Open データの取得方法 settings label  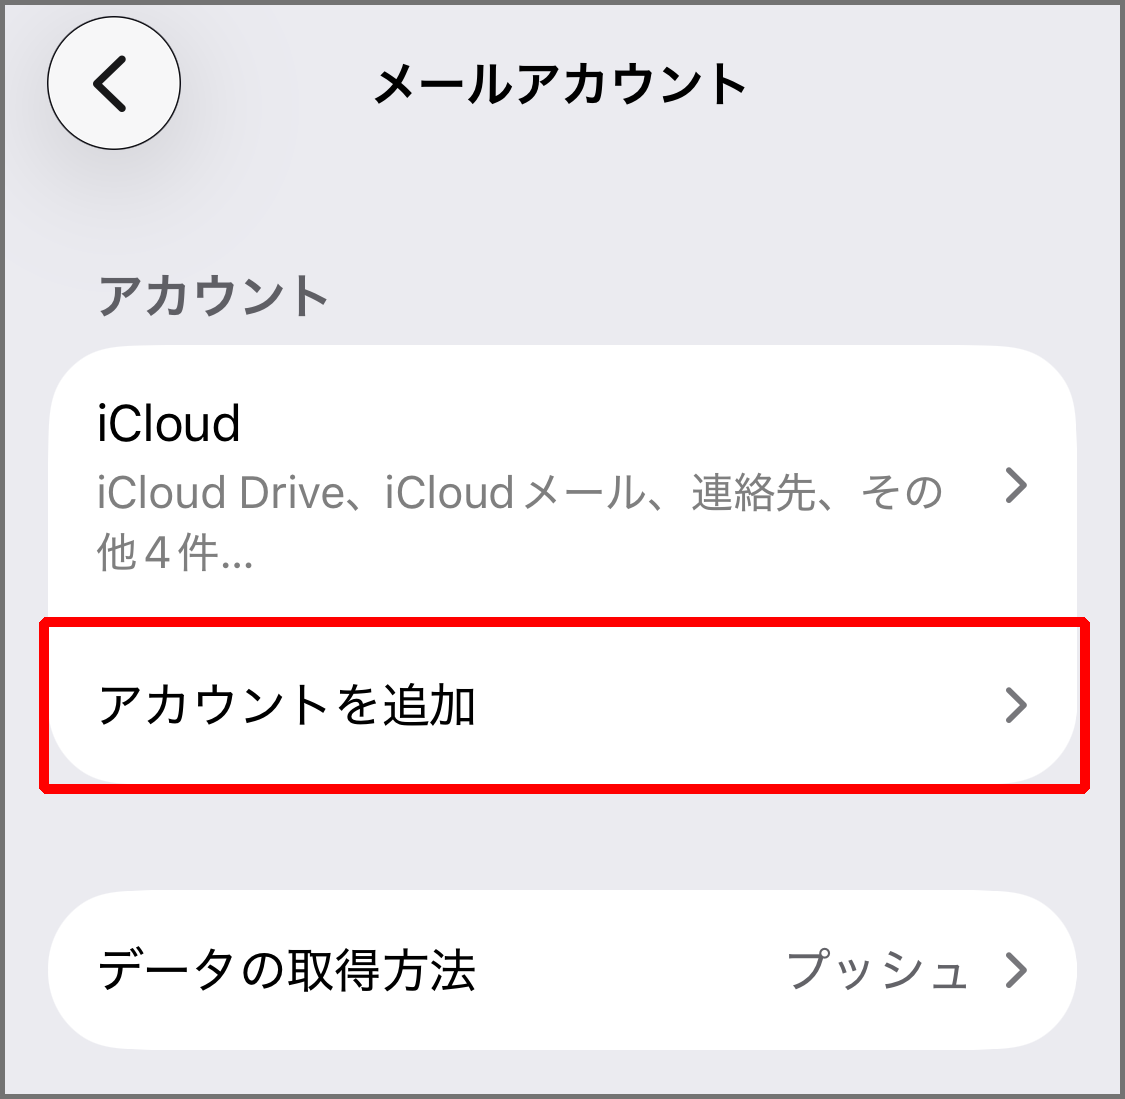tap(287, 970)
